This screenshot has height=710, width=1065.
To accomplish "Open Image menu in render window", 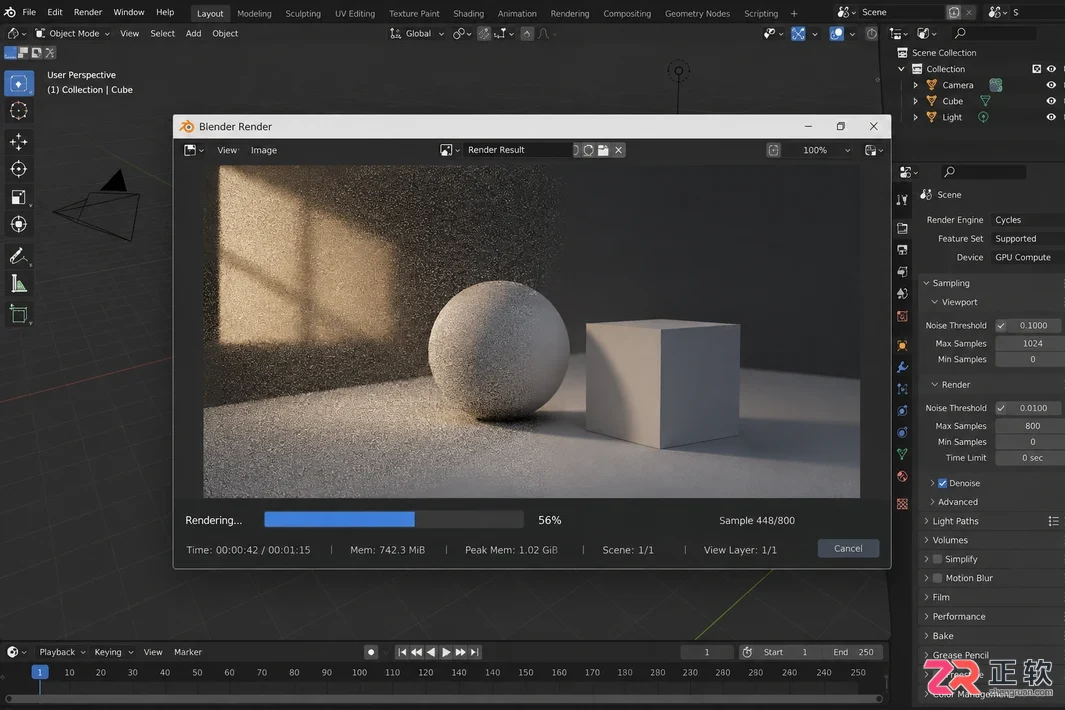I will 264,150.
